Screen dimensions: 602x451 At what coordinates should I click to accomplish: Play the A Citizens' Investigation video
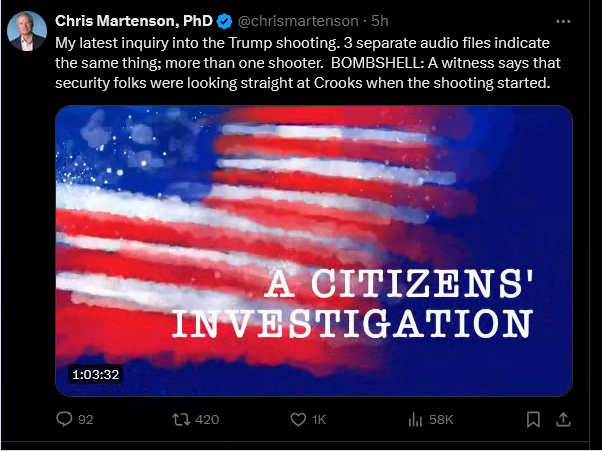click(314, 251)
